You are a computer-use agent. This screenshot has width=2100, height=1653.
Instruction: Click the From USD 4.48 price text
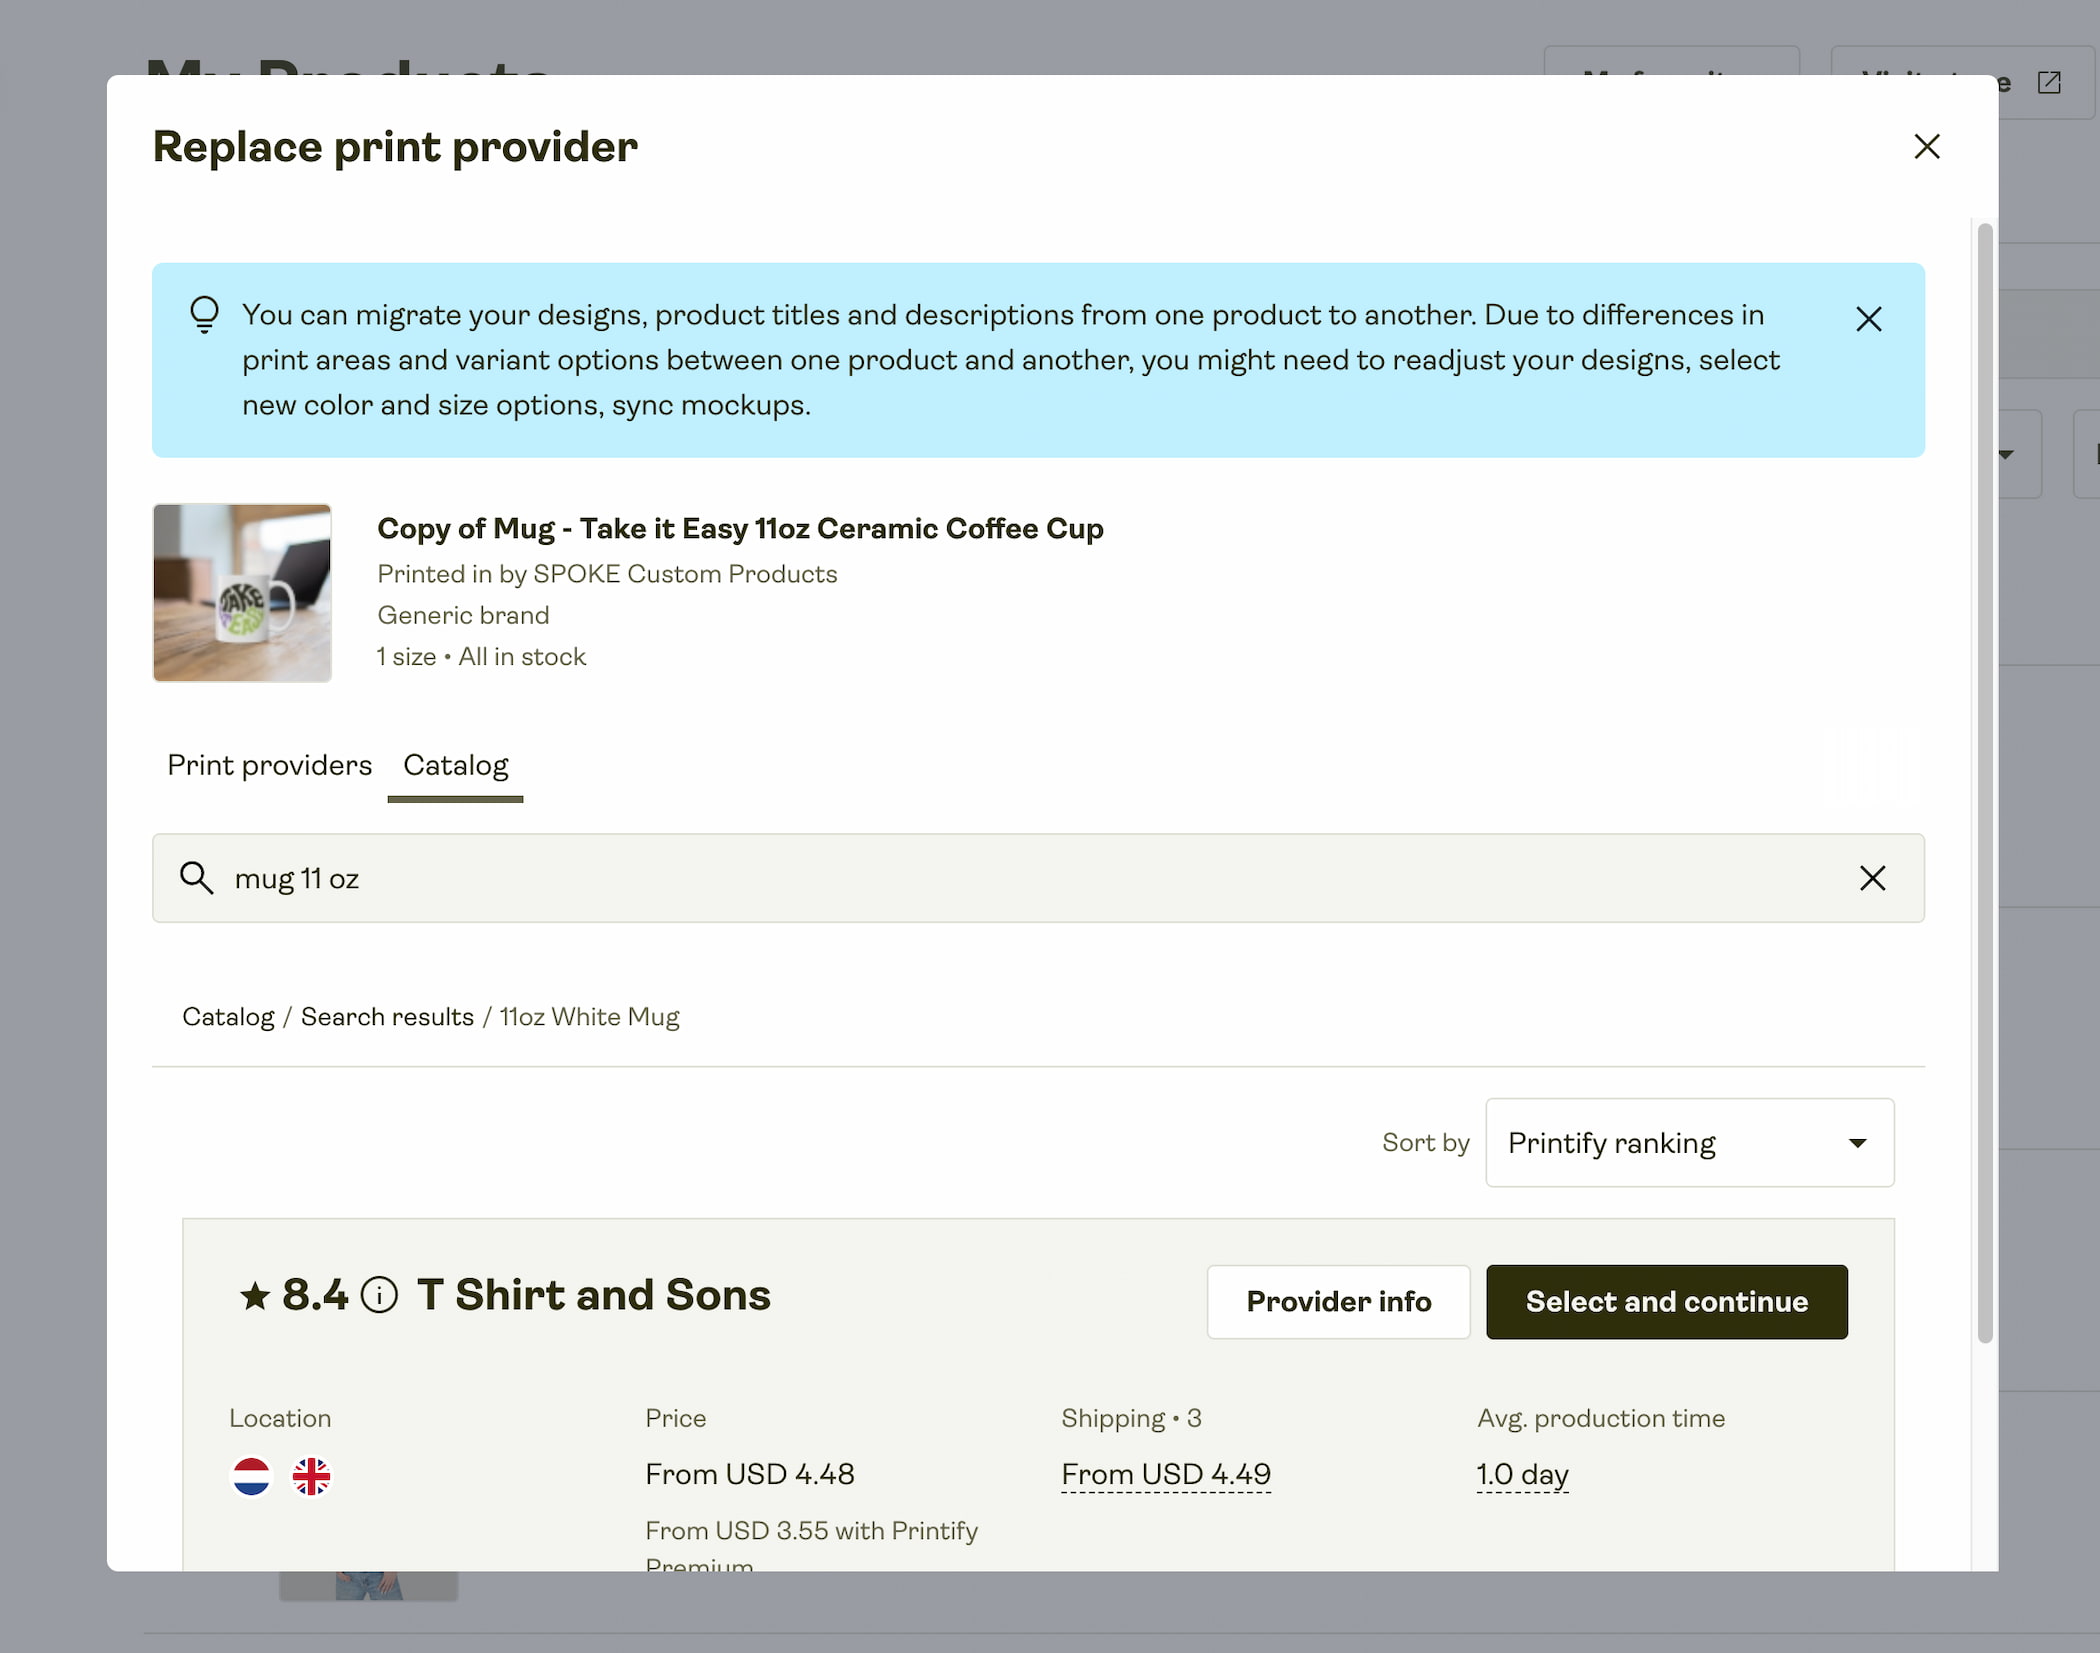pos(750,1474)
